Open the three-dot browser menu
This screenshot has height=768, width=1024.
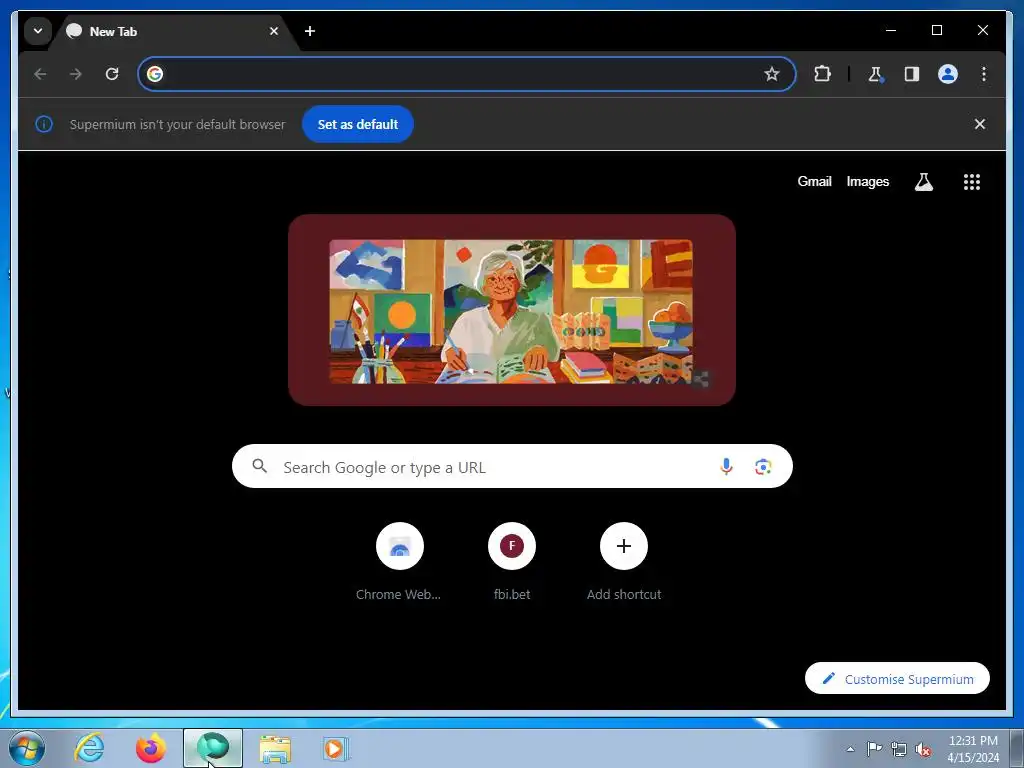[x=984, y=74]
